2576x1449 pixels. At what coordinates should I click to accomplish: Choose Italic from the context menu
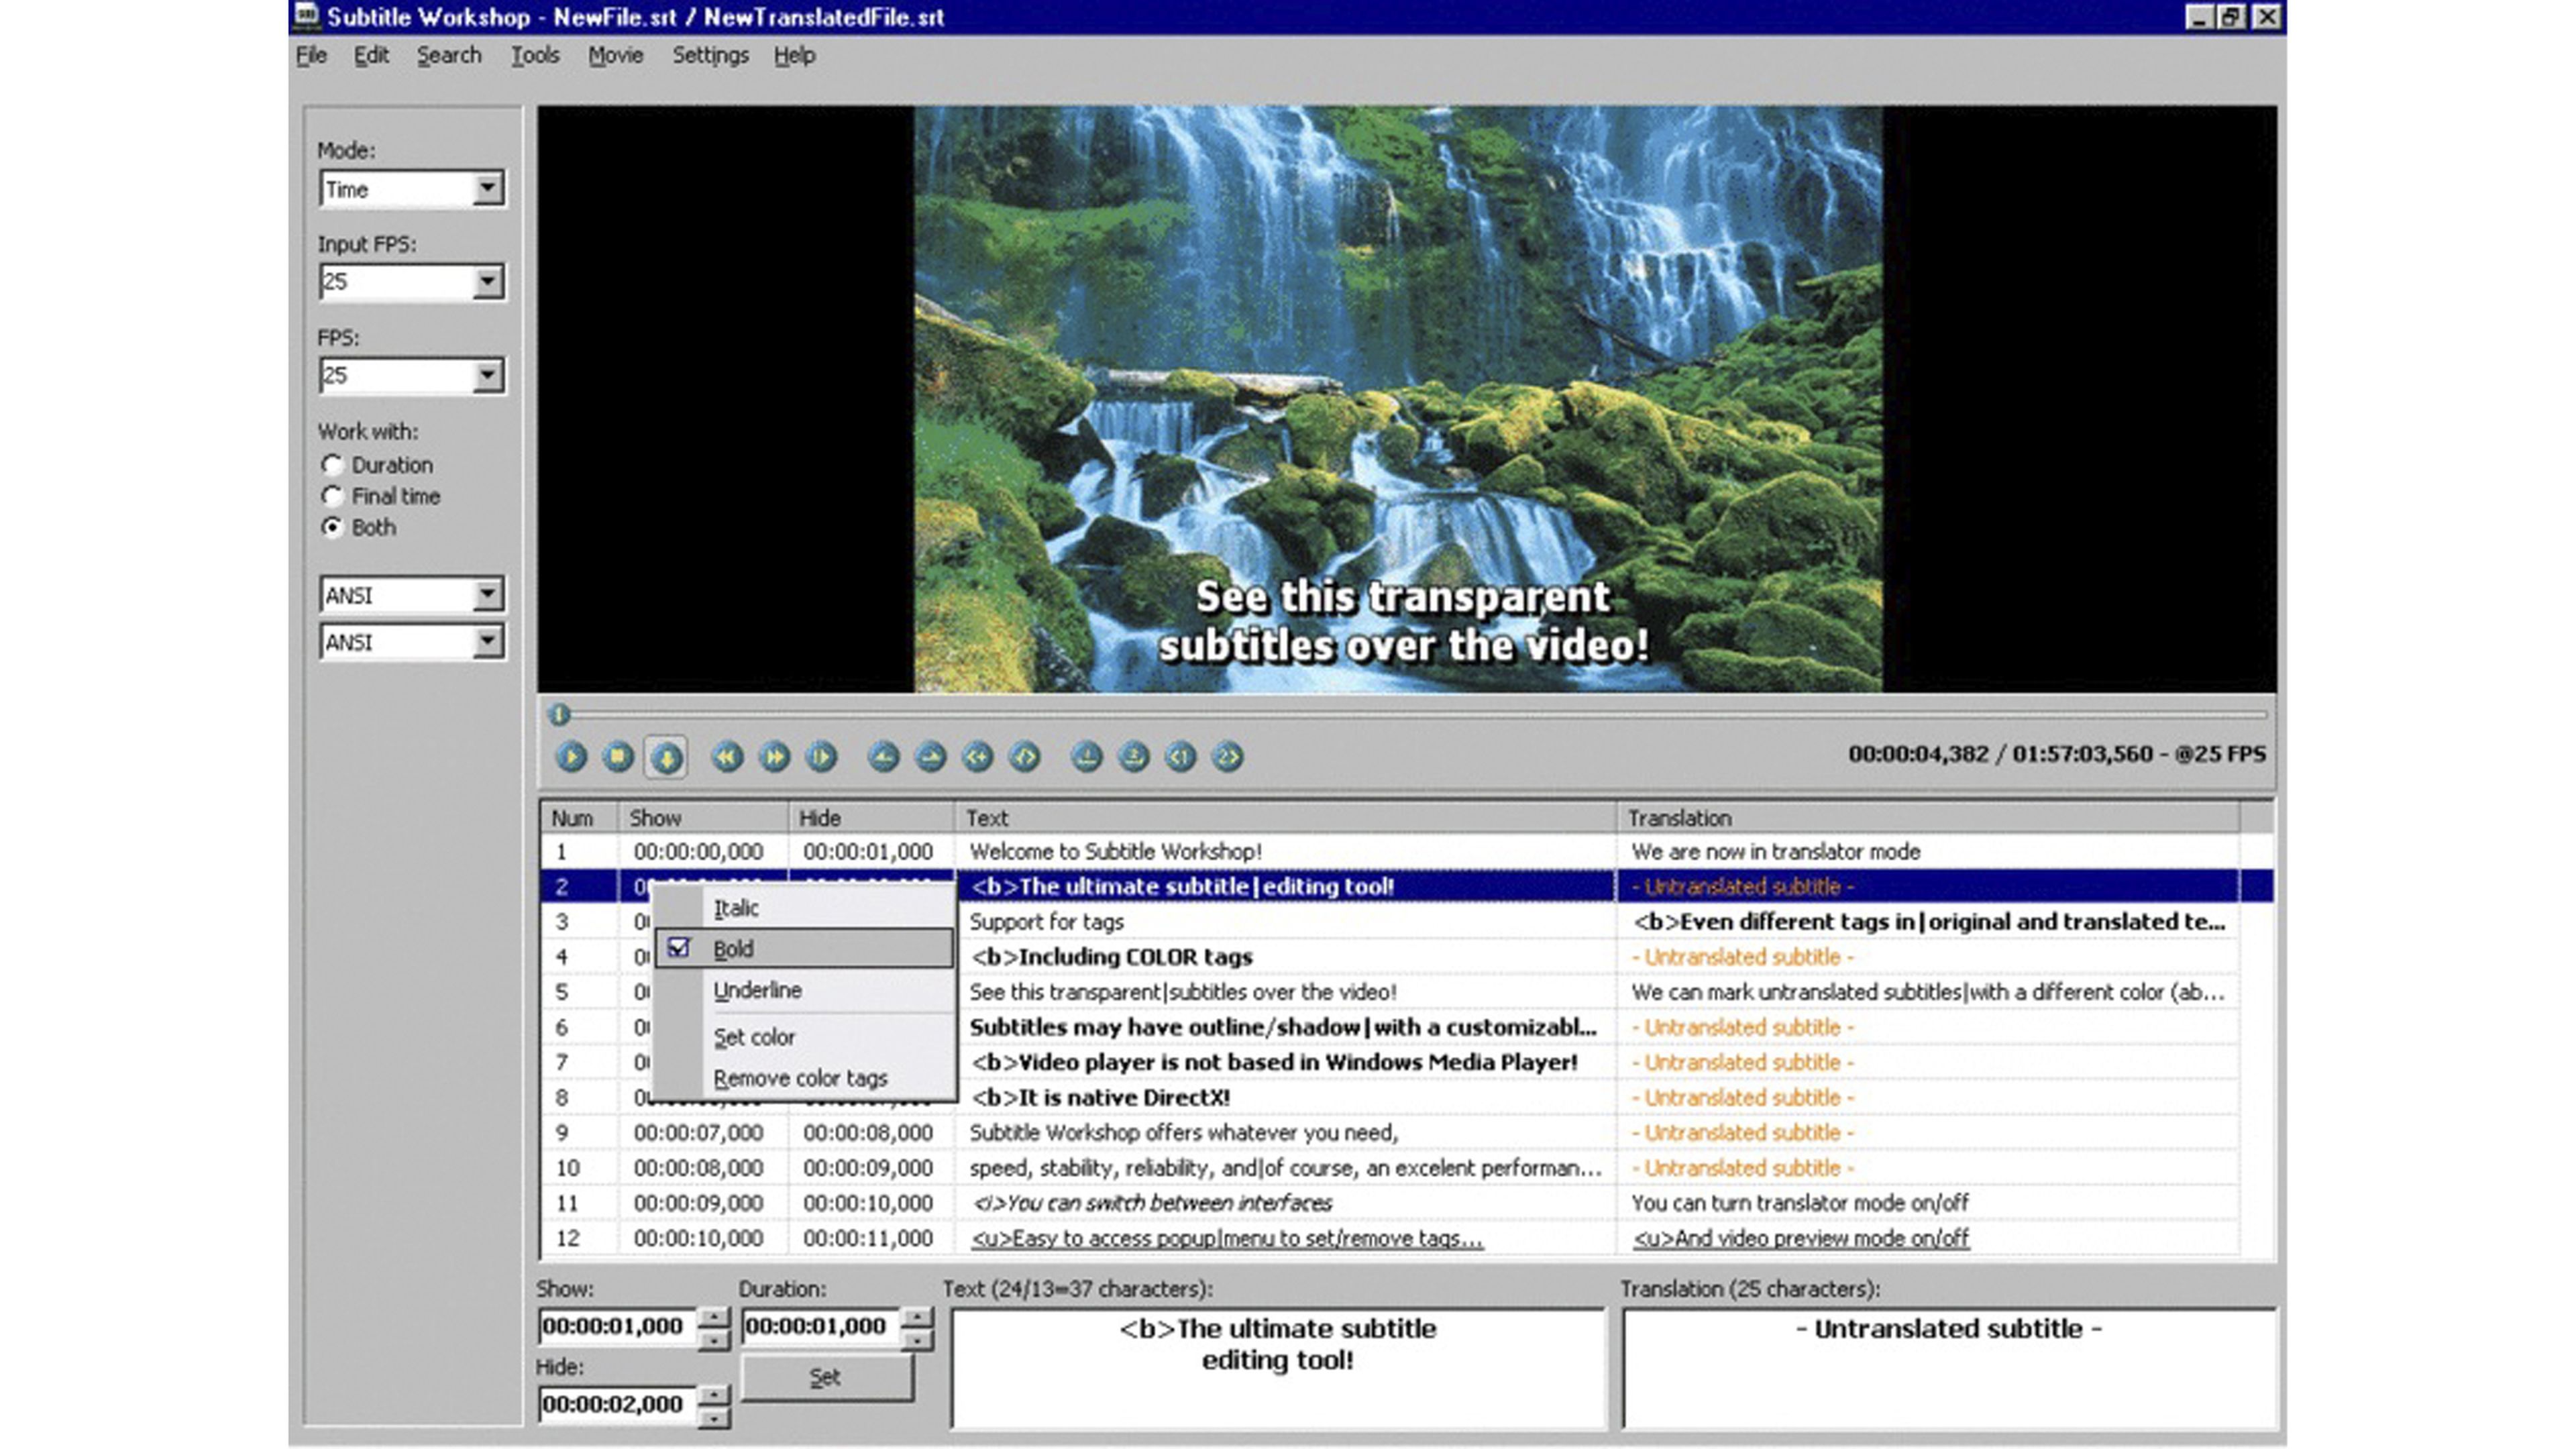click(804, 908)
